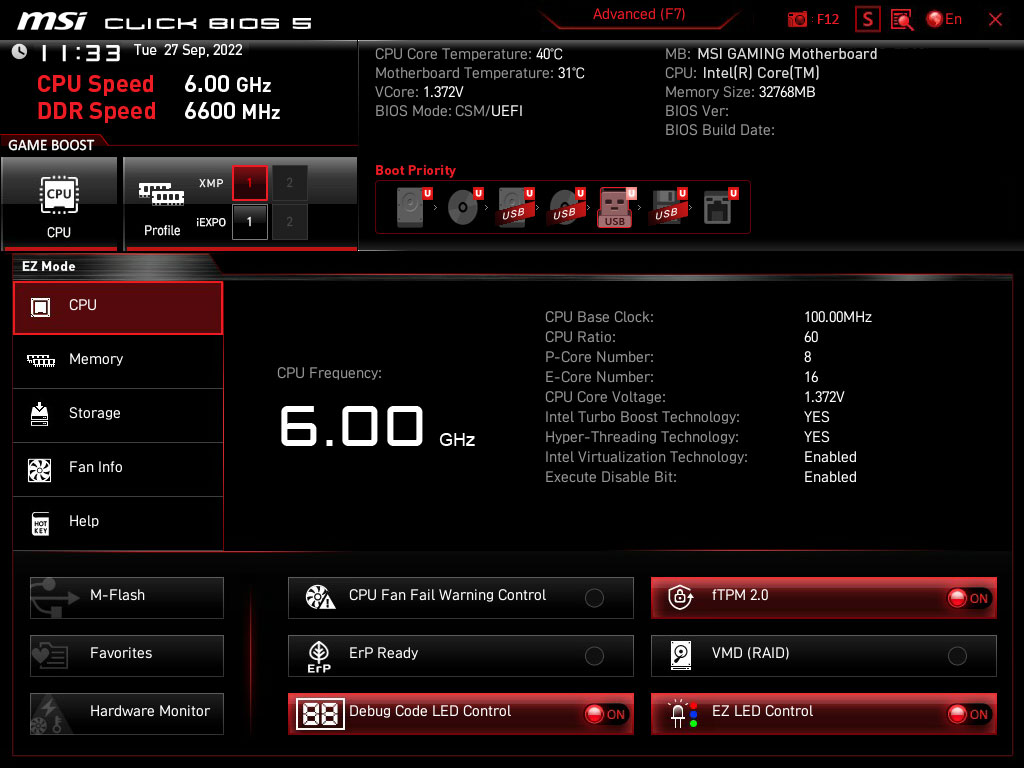Click the hard disk icon in Boot Priority
The width and height of the screenshot is (1024, 768).
410,207
